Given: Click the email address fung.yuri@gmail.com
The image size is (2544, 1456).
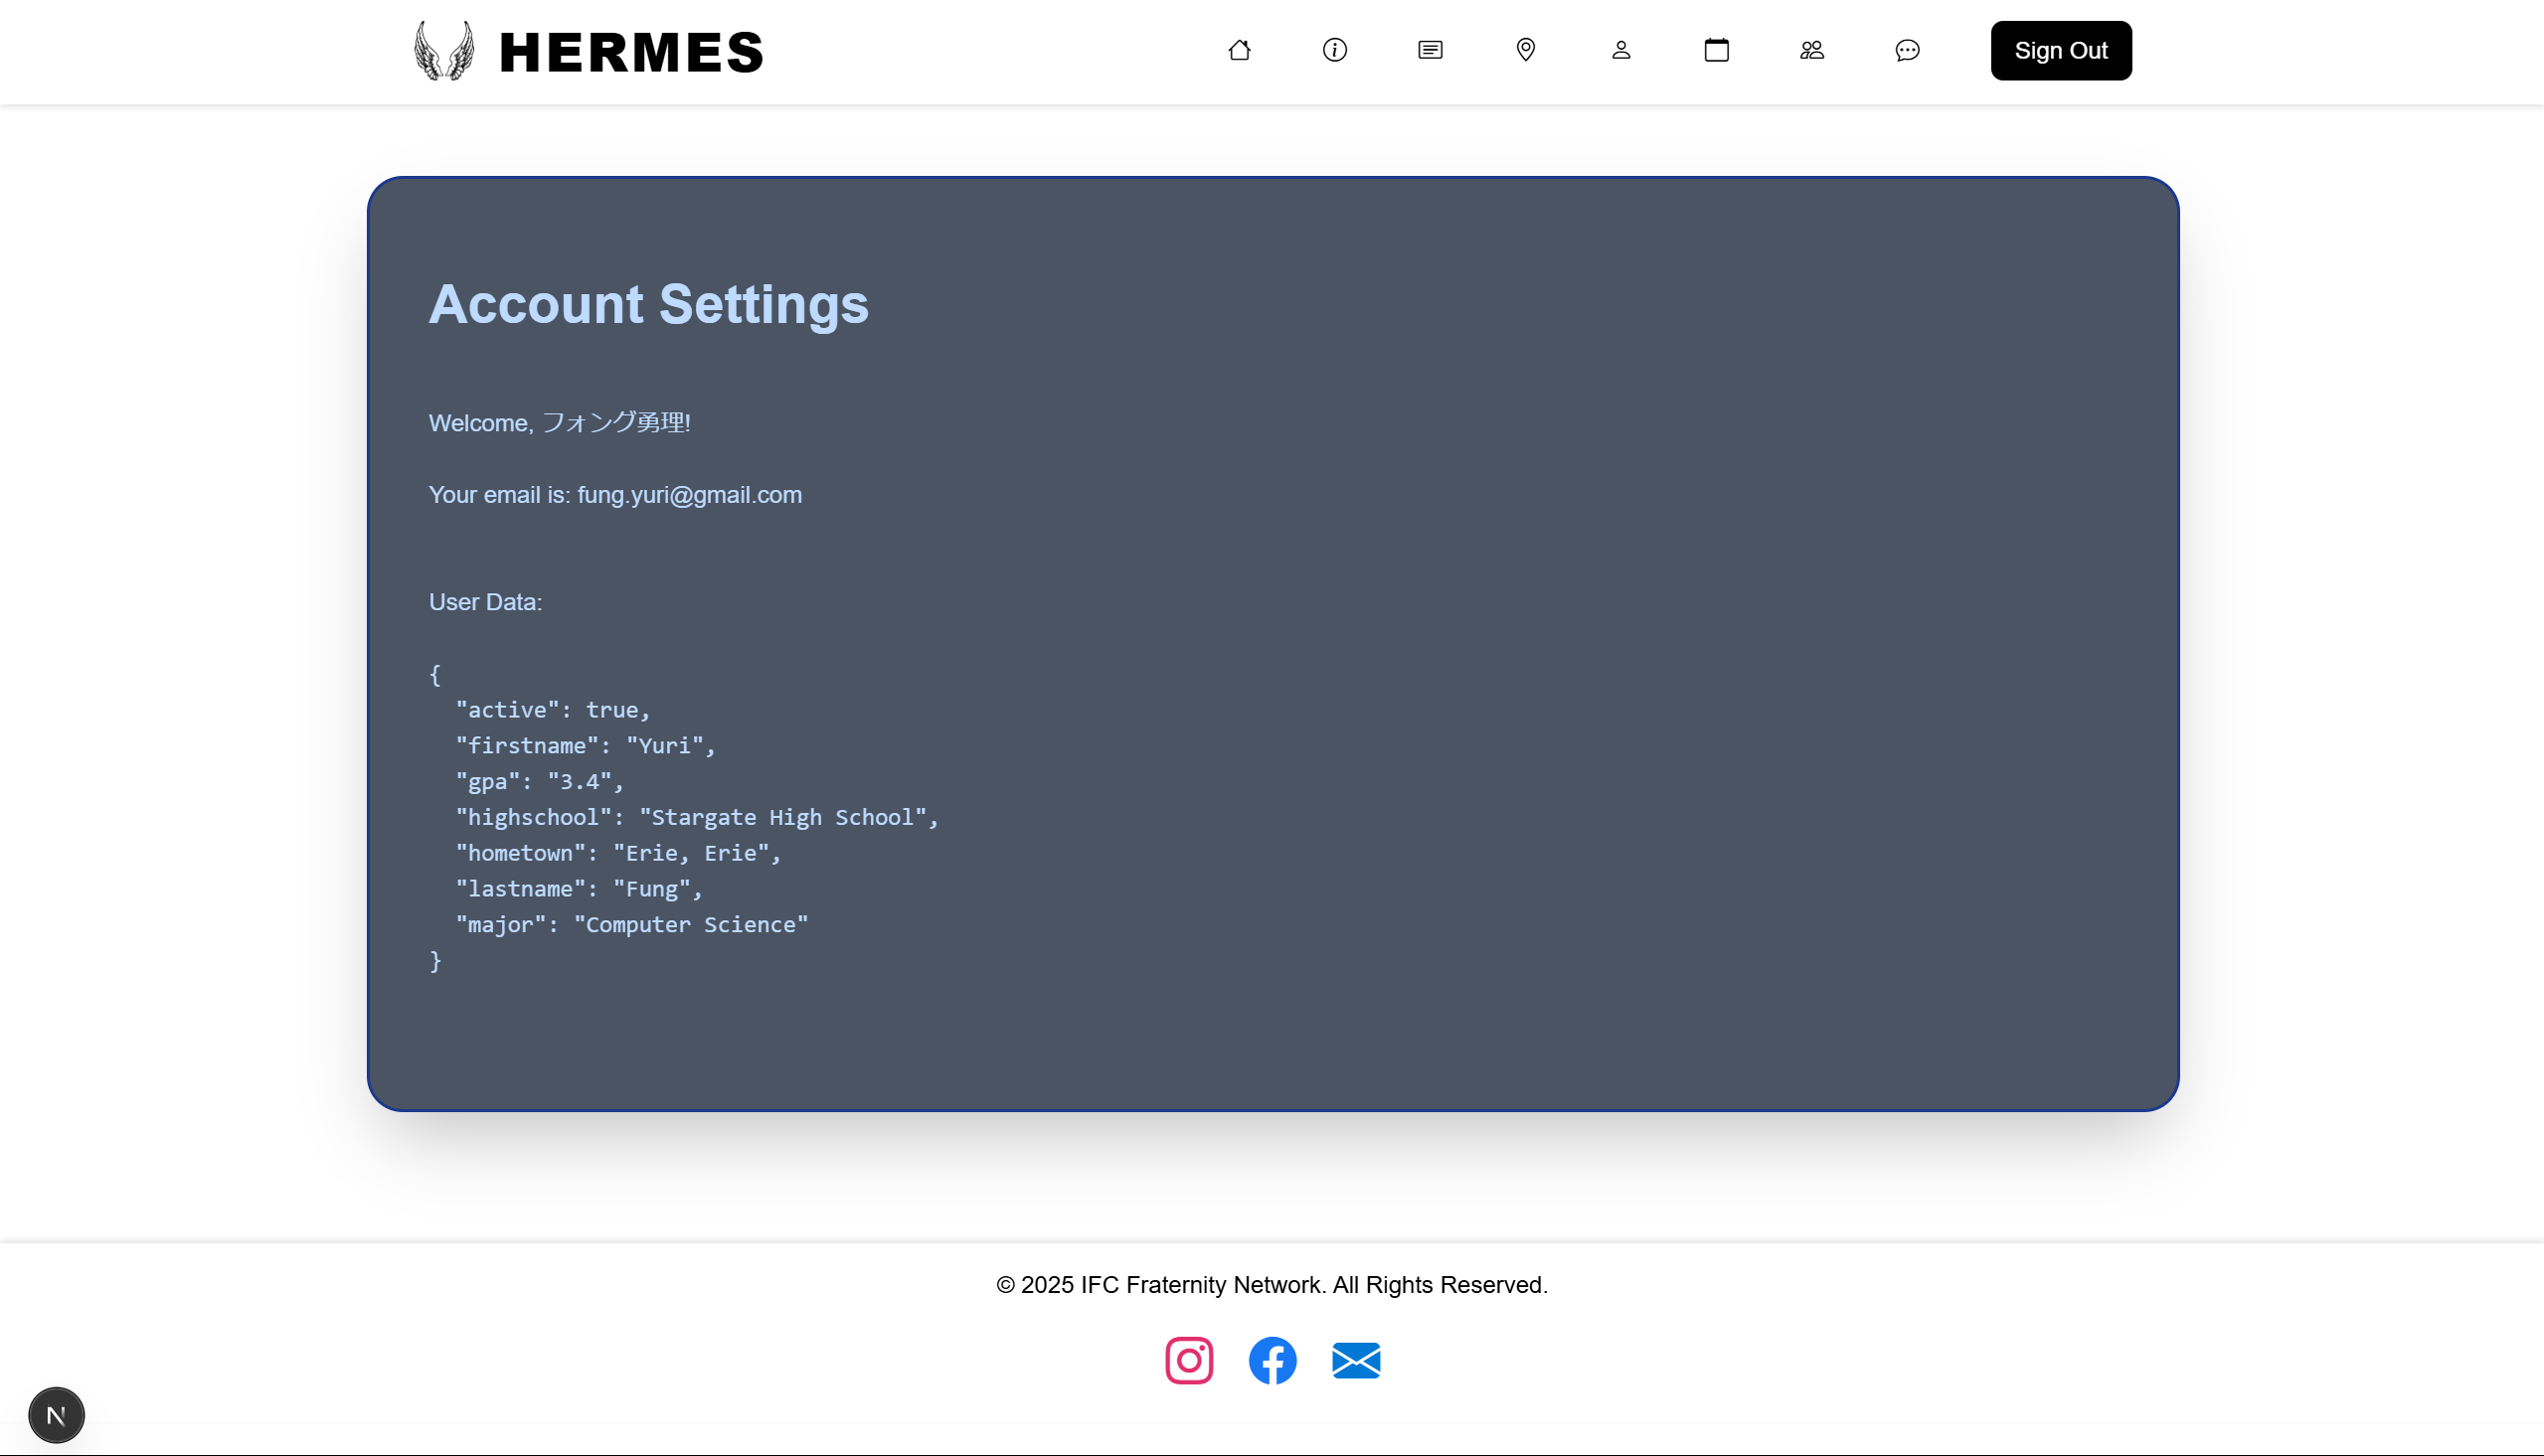Looking at the screenshot, I should pos(688,494).
